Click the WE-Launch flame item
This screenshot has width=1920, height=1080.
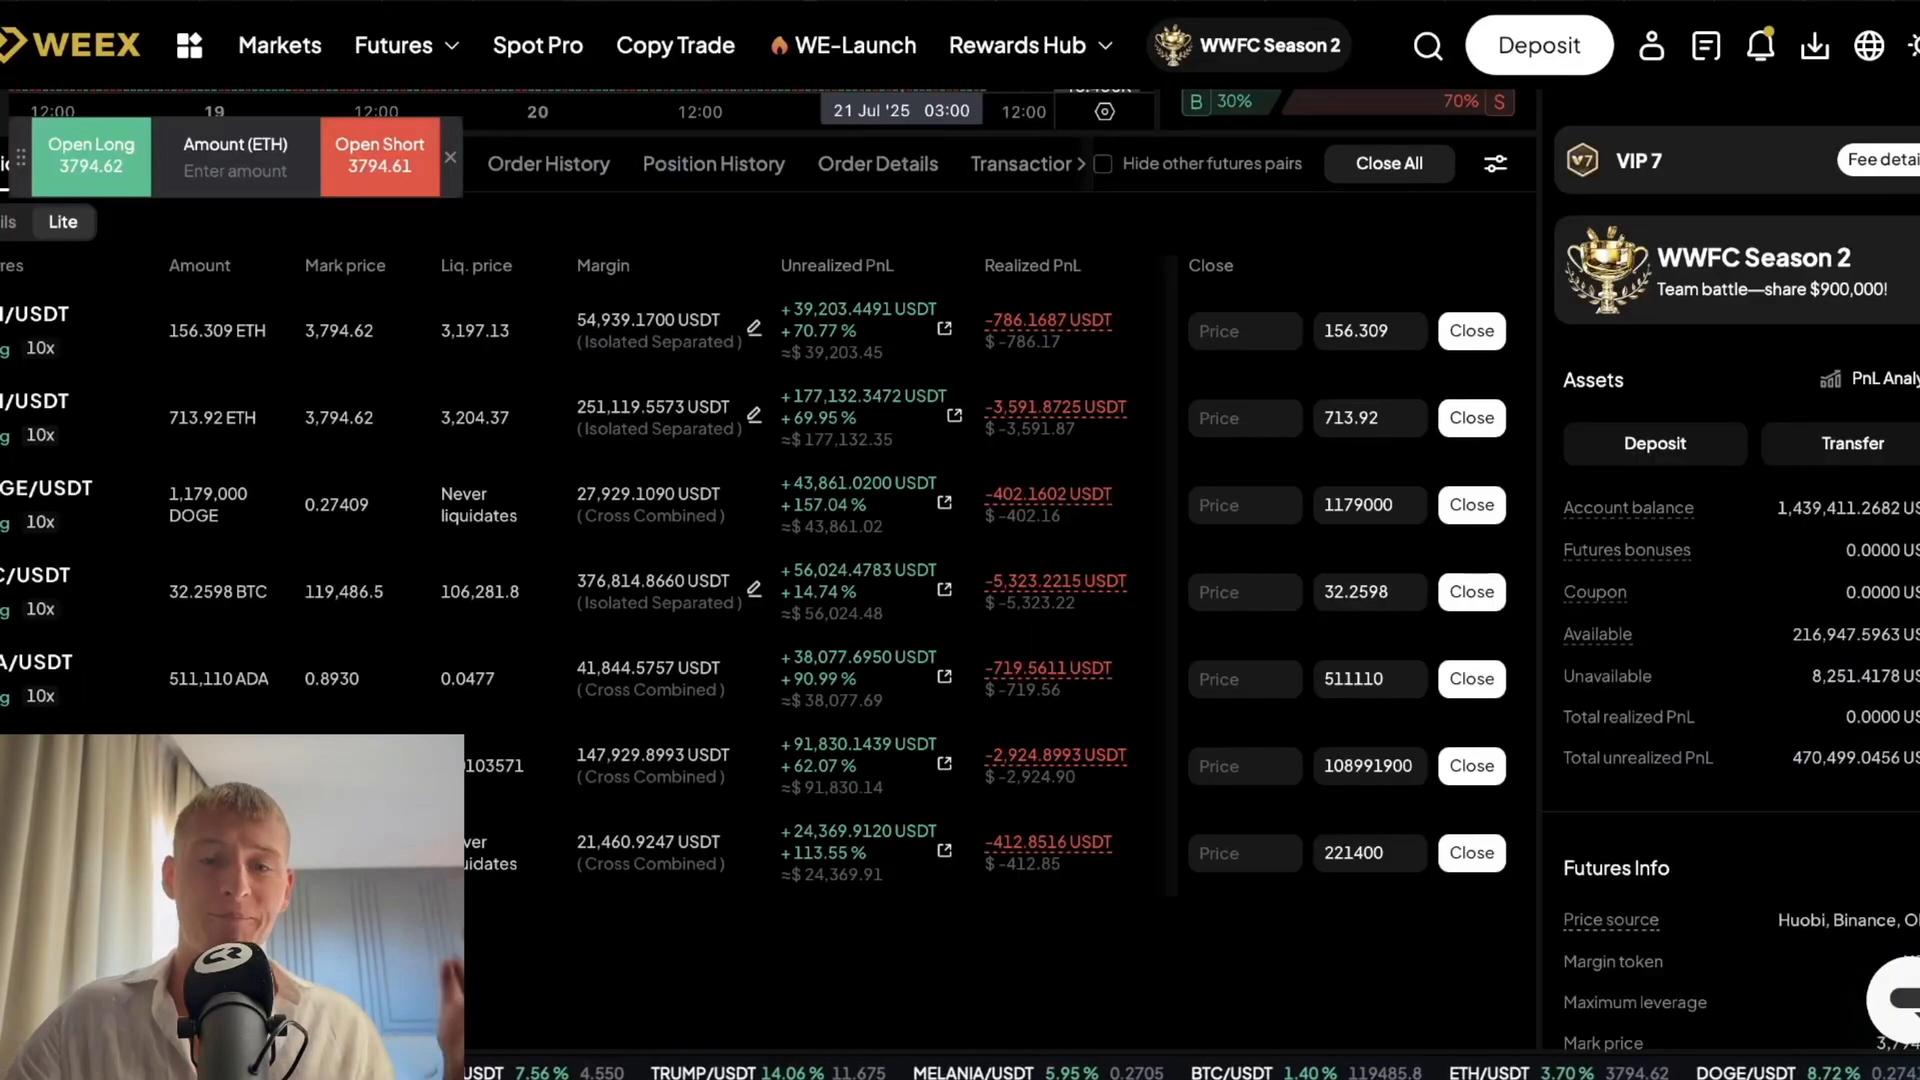(x=843, y=45)
